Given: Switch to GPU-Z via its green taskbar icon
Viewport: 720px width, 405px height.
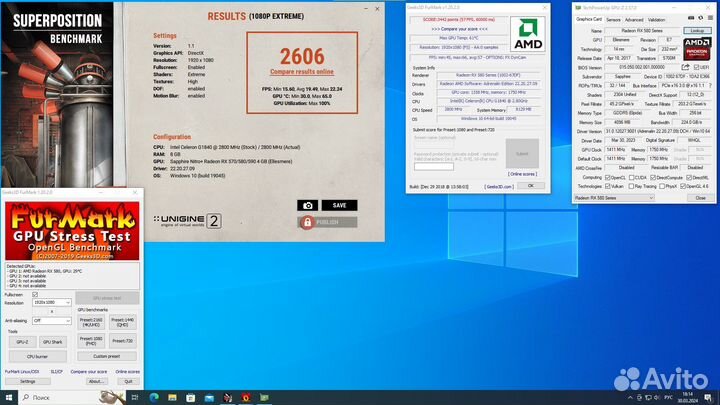Looking at the screenshot, I should [264, 397].
